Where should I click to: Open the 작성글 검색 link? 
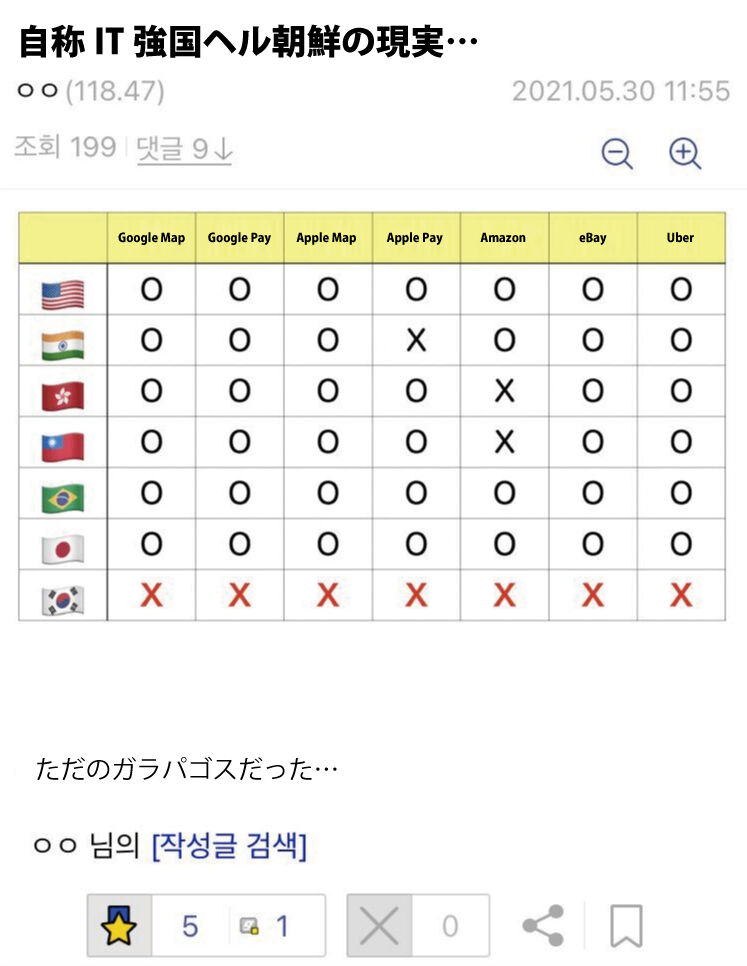pos(229,846)
